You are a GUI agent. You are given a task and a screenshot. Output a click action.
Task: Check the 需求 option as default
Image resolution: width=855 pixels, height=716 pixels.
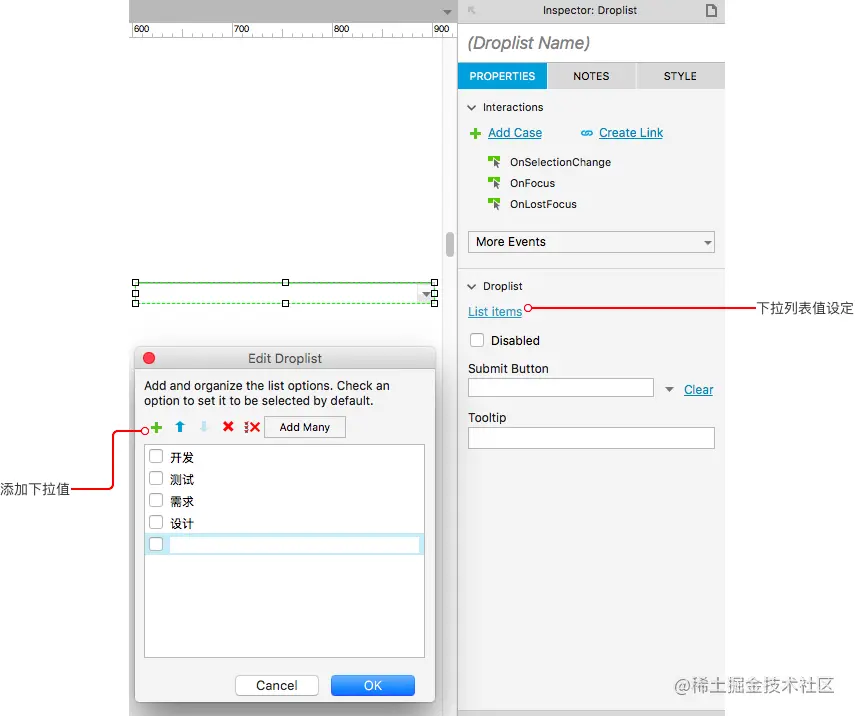[156, 500]
